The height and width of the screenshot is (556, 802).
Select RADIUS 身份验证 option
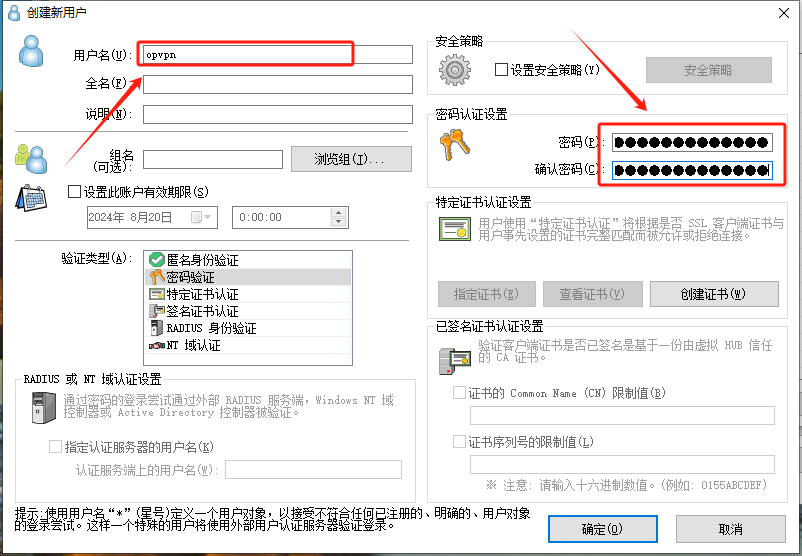(210, 328)
